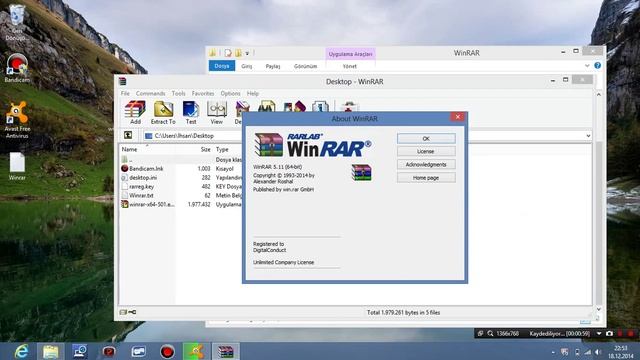Click the folder icon in Explorer quick access toolbar
This screenshot has height=360, width=640.
(212, 53)
